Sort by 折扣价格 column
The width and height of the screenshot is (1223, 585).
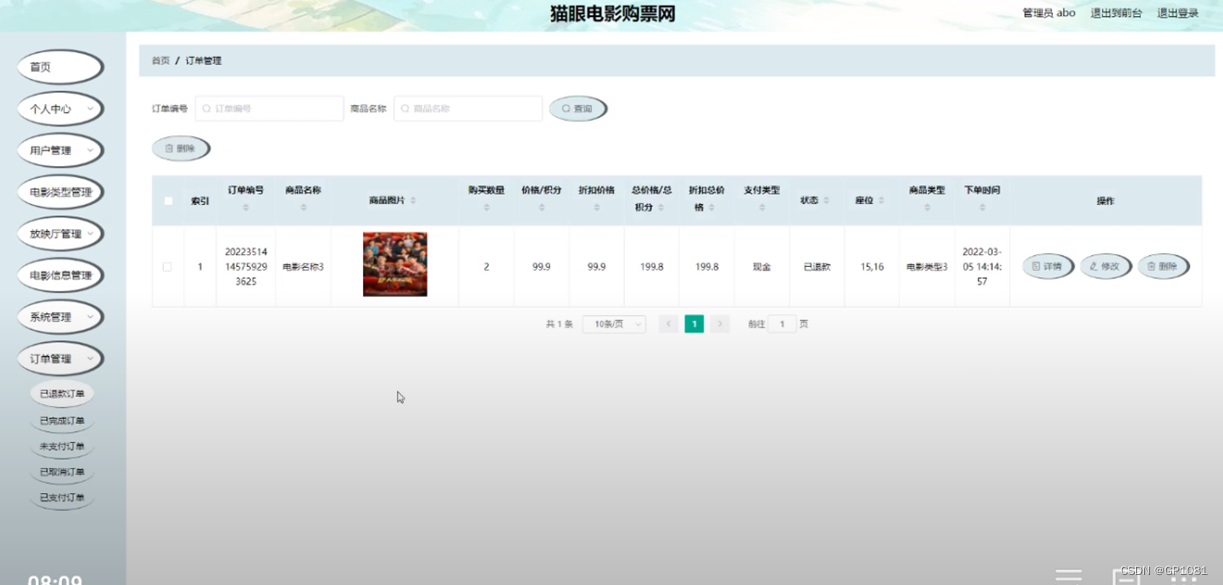pyautogui.click(x=596, y=208)
